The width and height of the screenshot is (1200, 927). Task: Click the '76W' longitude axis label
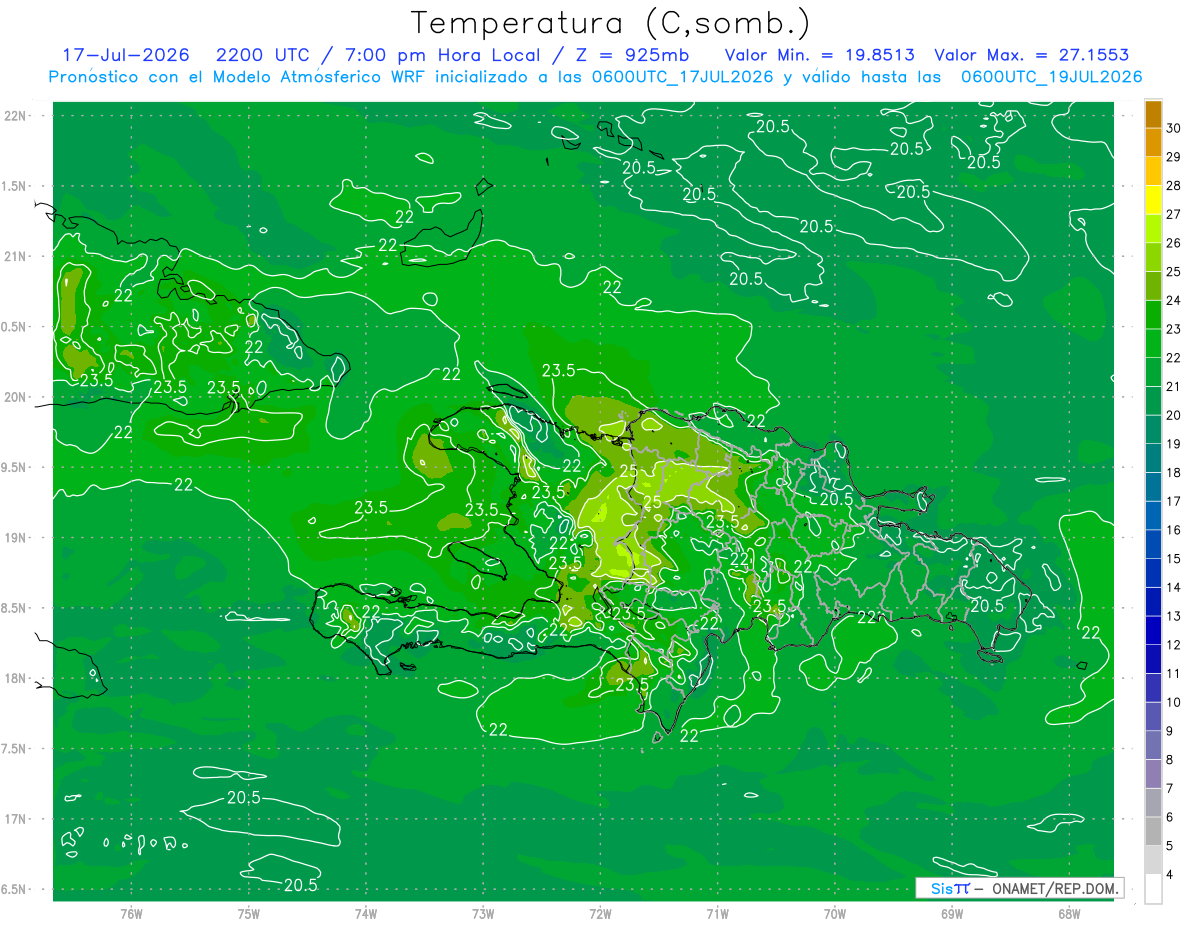click(132, 913)
